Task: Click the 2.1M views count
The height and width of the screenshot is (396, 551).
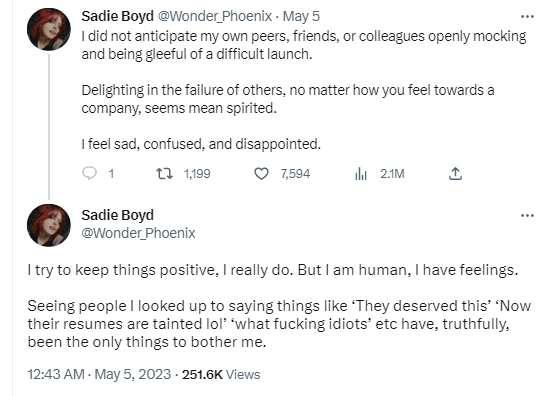Action: tap(392, 174)
